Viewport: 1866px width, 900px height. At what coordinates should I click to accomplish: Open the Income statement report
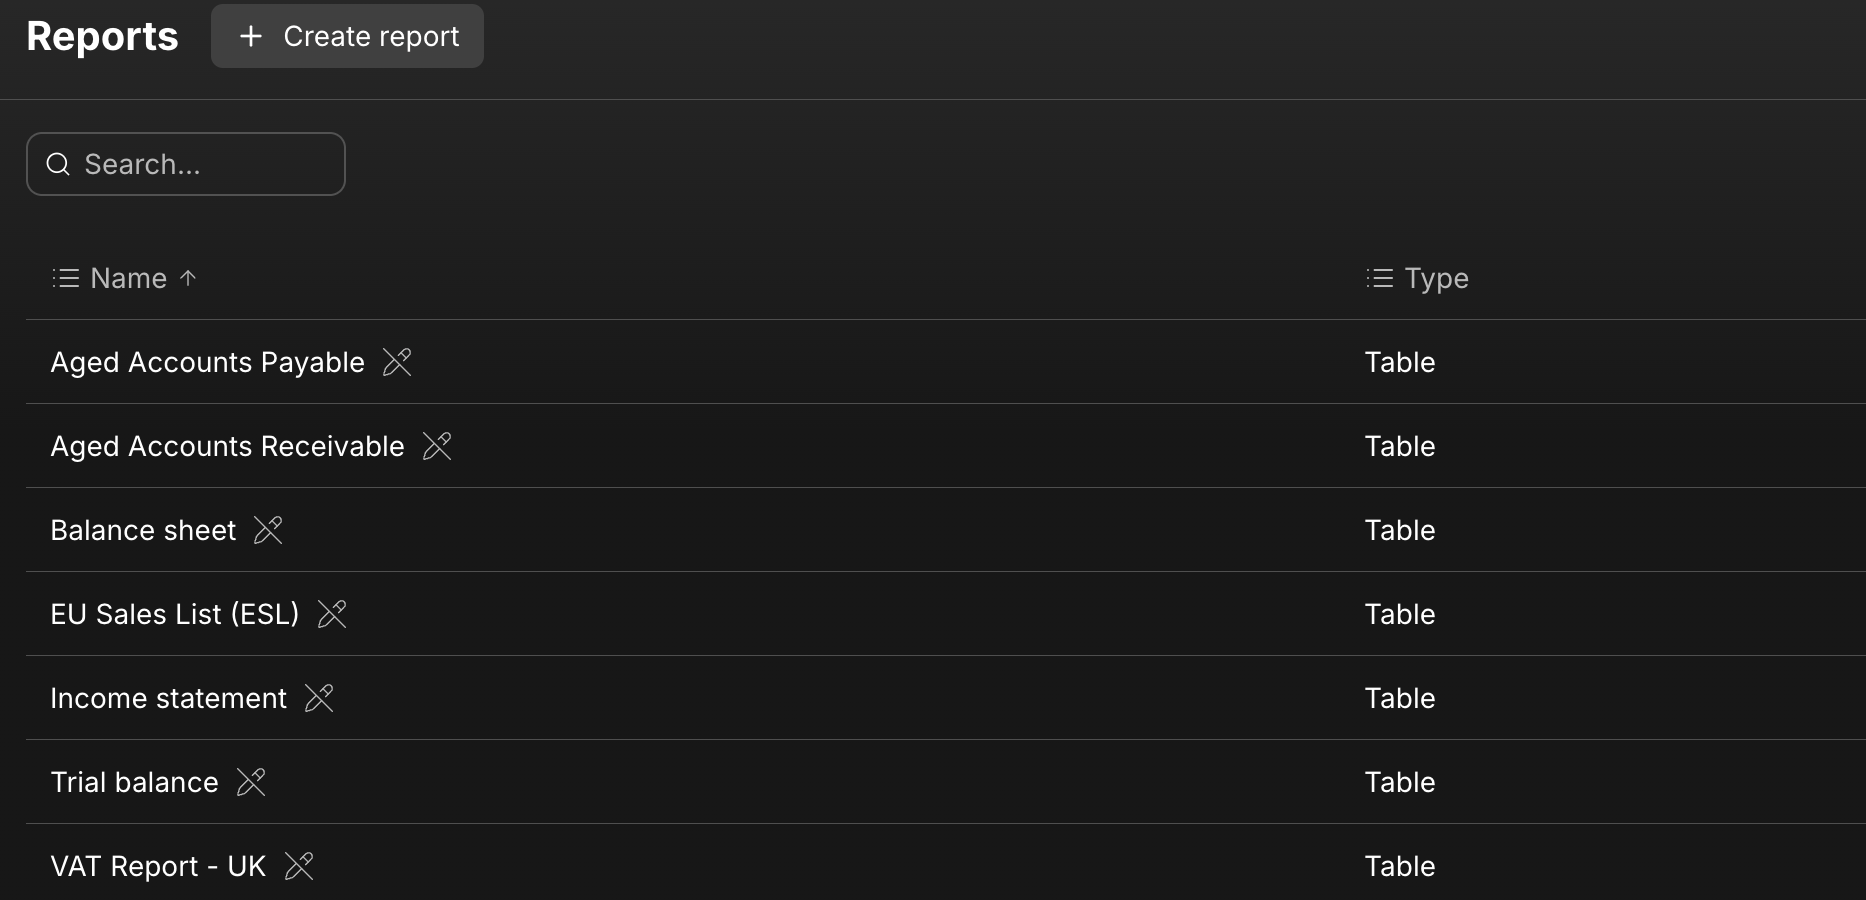point(168,698)
